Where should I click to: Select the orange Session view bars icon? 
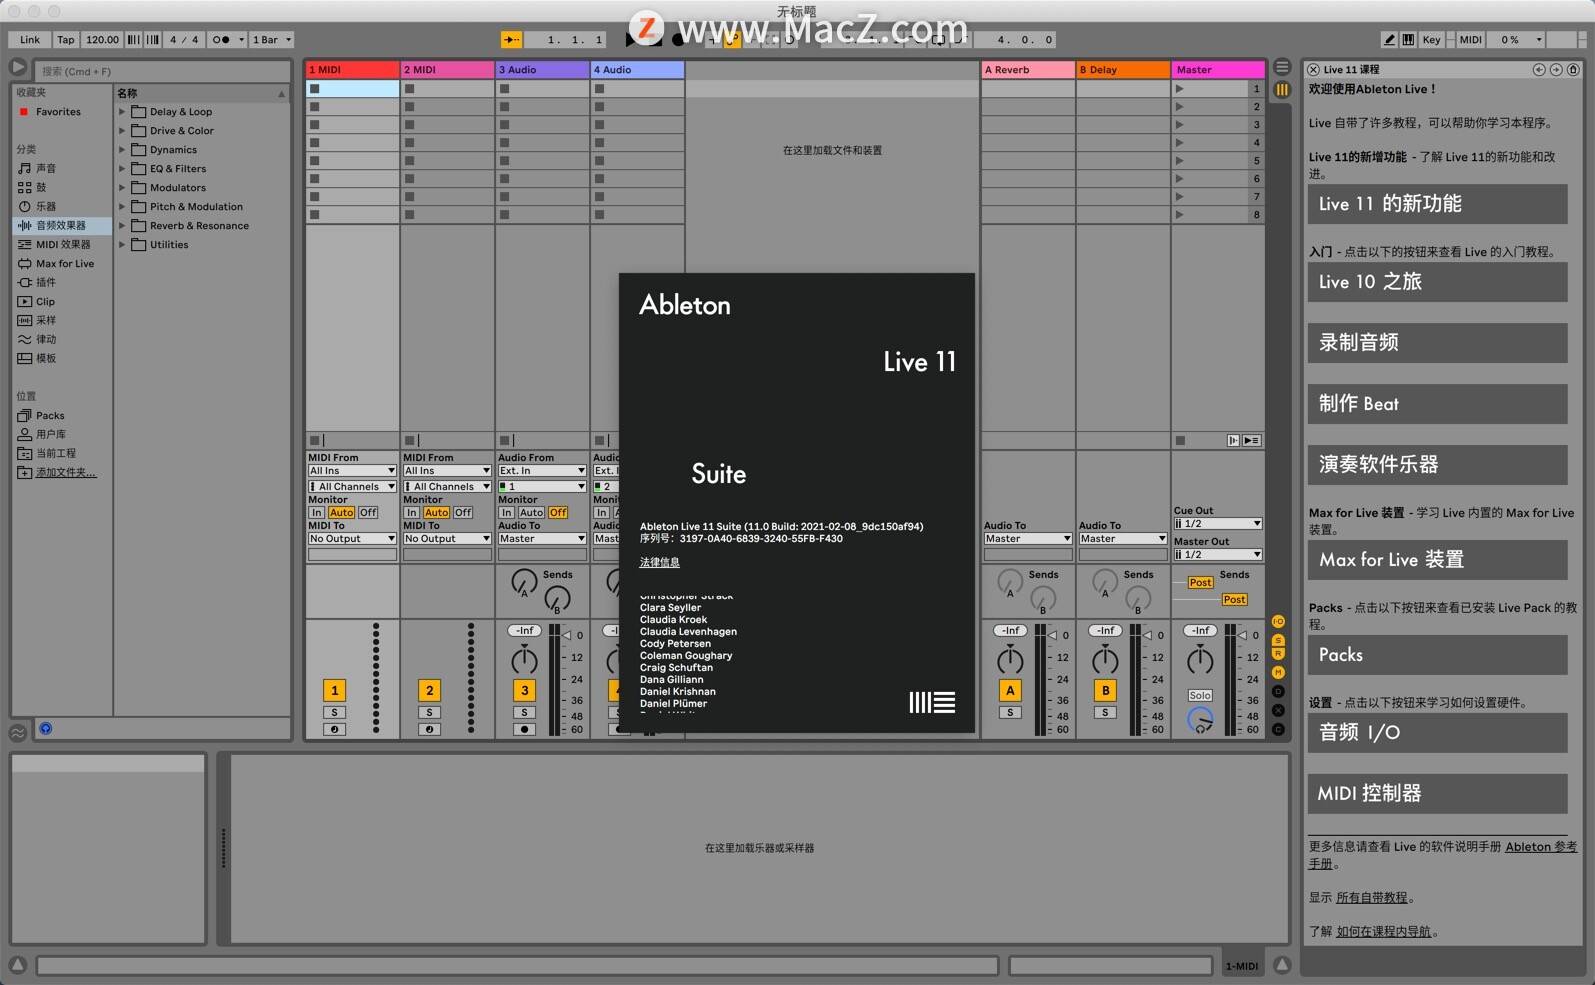(1281, 89)
